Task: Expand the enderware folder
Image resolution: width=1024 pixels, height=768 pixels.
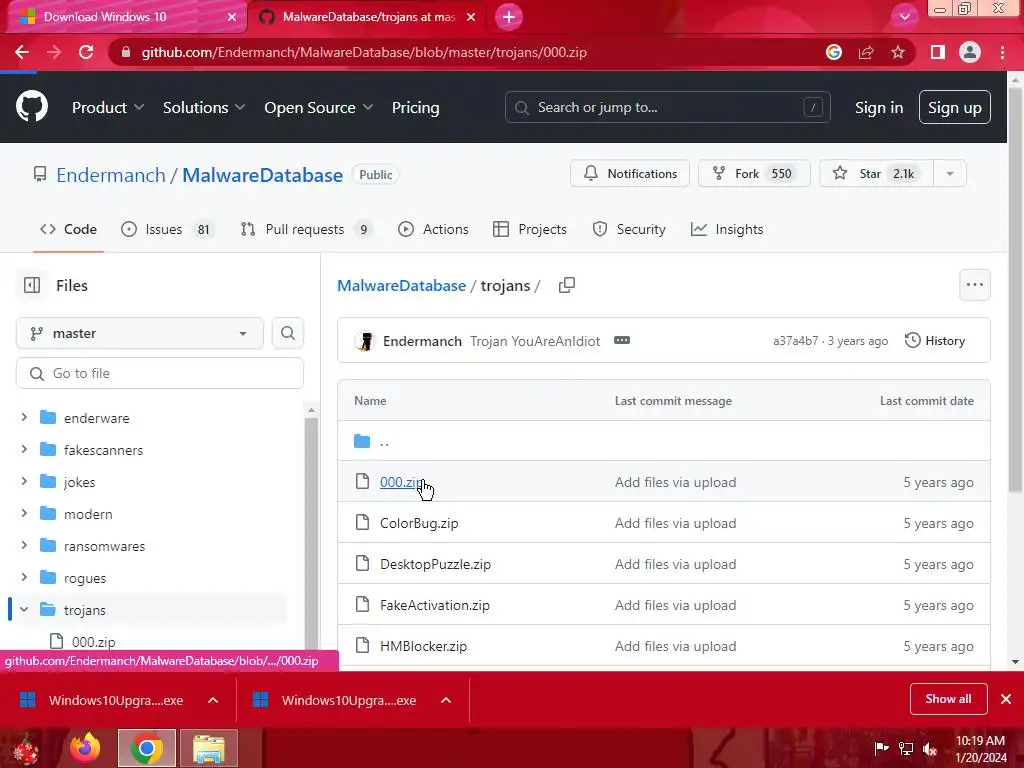Action: click(24, 417)
